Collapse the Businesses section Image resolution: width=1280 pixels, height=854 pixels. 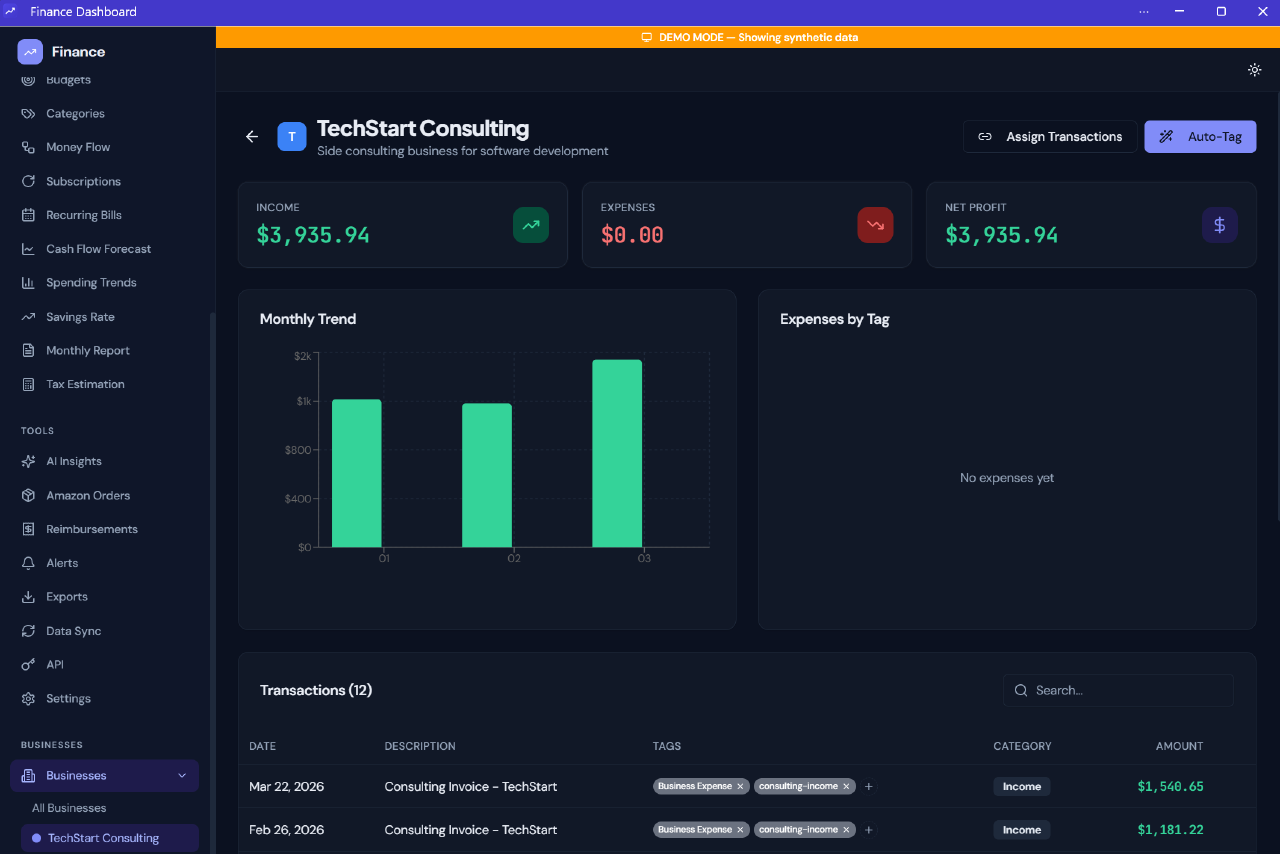pos(181,775)
